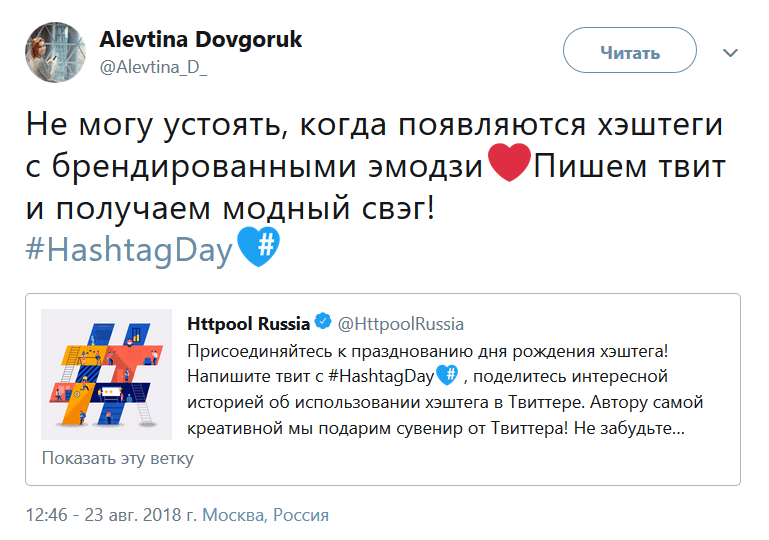Click the blue heart hashtag emoji
The height and width of the screenshot is (540, 769).
coord(258,246)
